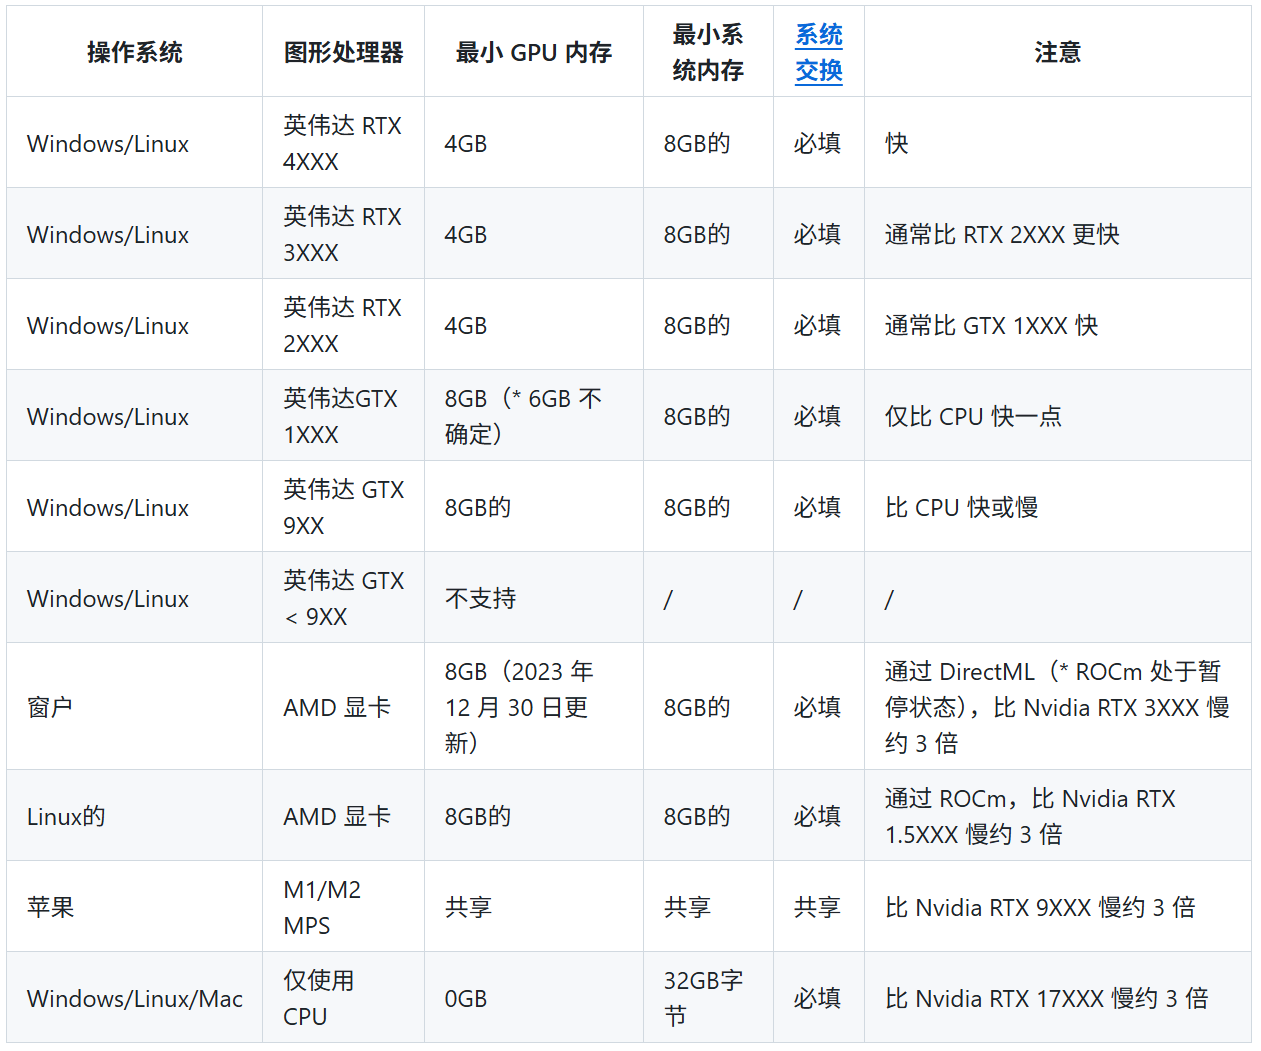This screenshot has height=1051, width=1261.
Task: Select the 苹果 operating system cell
Action: click(x=50, y=907)
